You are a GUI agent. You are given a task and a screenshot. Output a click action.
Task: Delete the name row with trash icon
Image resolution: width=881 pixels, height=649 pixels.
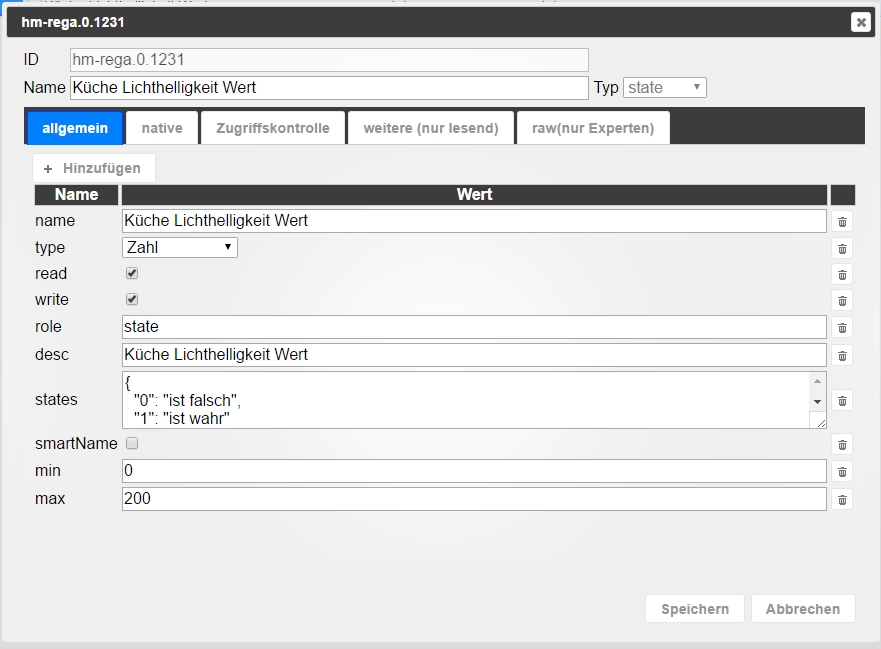842,222
